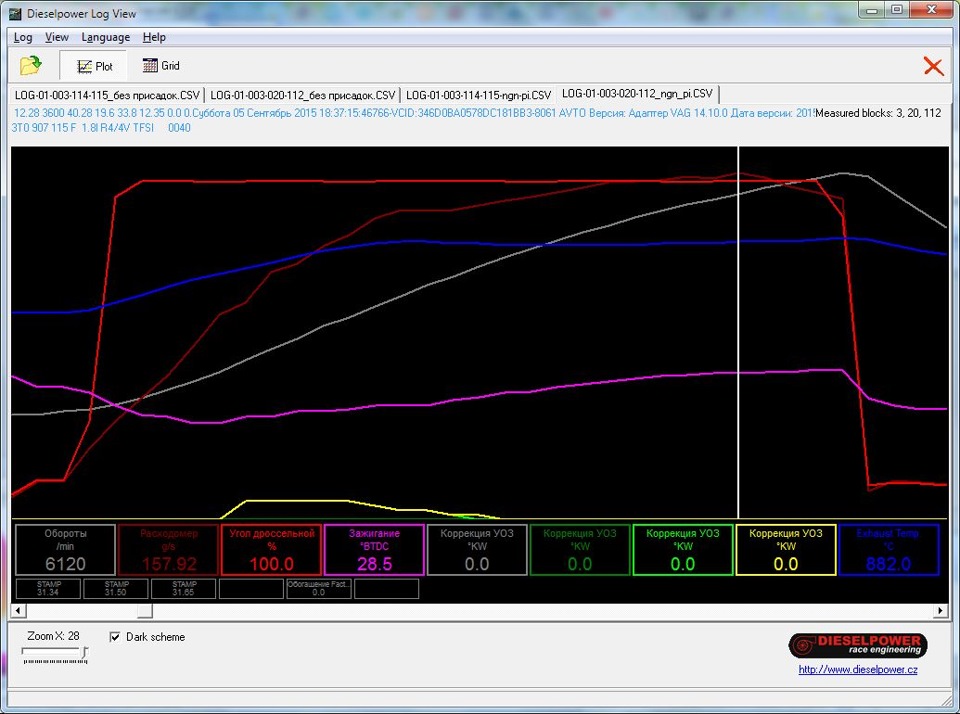Select the LOG-01-003-114-115_без присадок.CSV tab
This screenshot has width=960, height=714.
point(107,94)
